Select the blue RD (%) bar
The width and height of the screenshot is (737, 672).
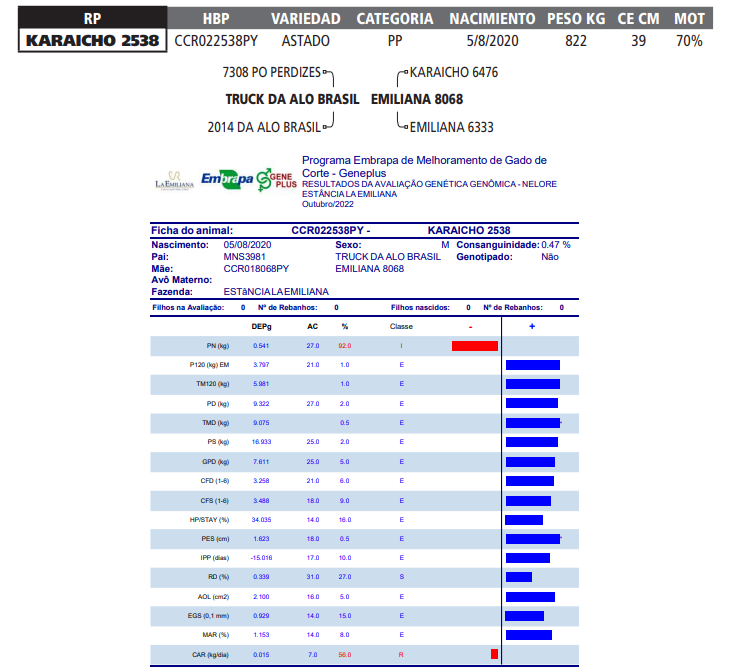coord(519,577)
